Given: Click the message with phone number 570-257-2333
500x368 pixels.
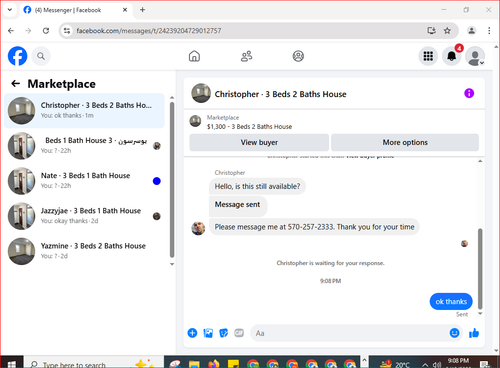Looking at the screenshot, I should coord(314,227).
